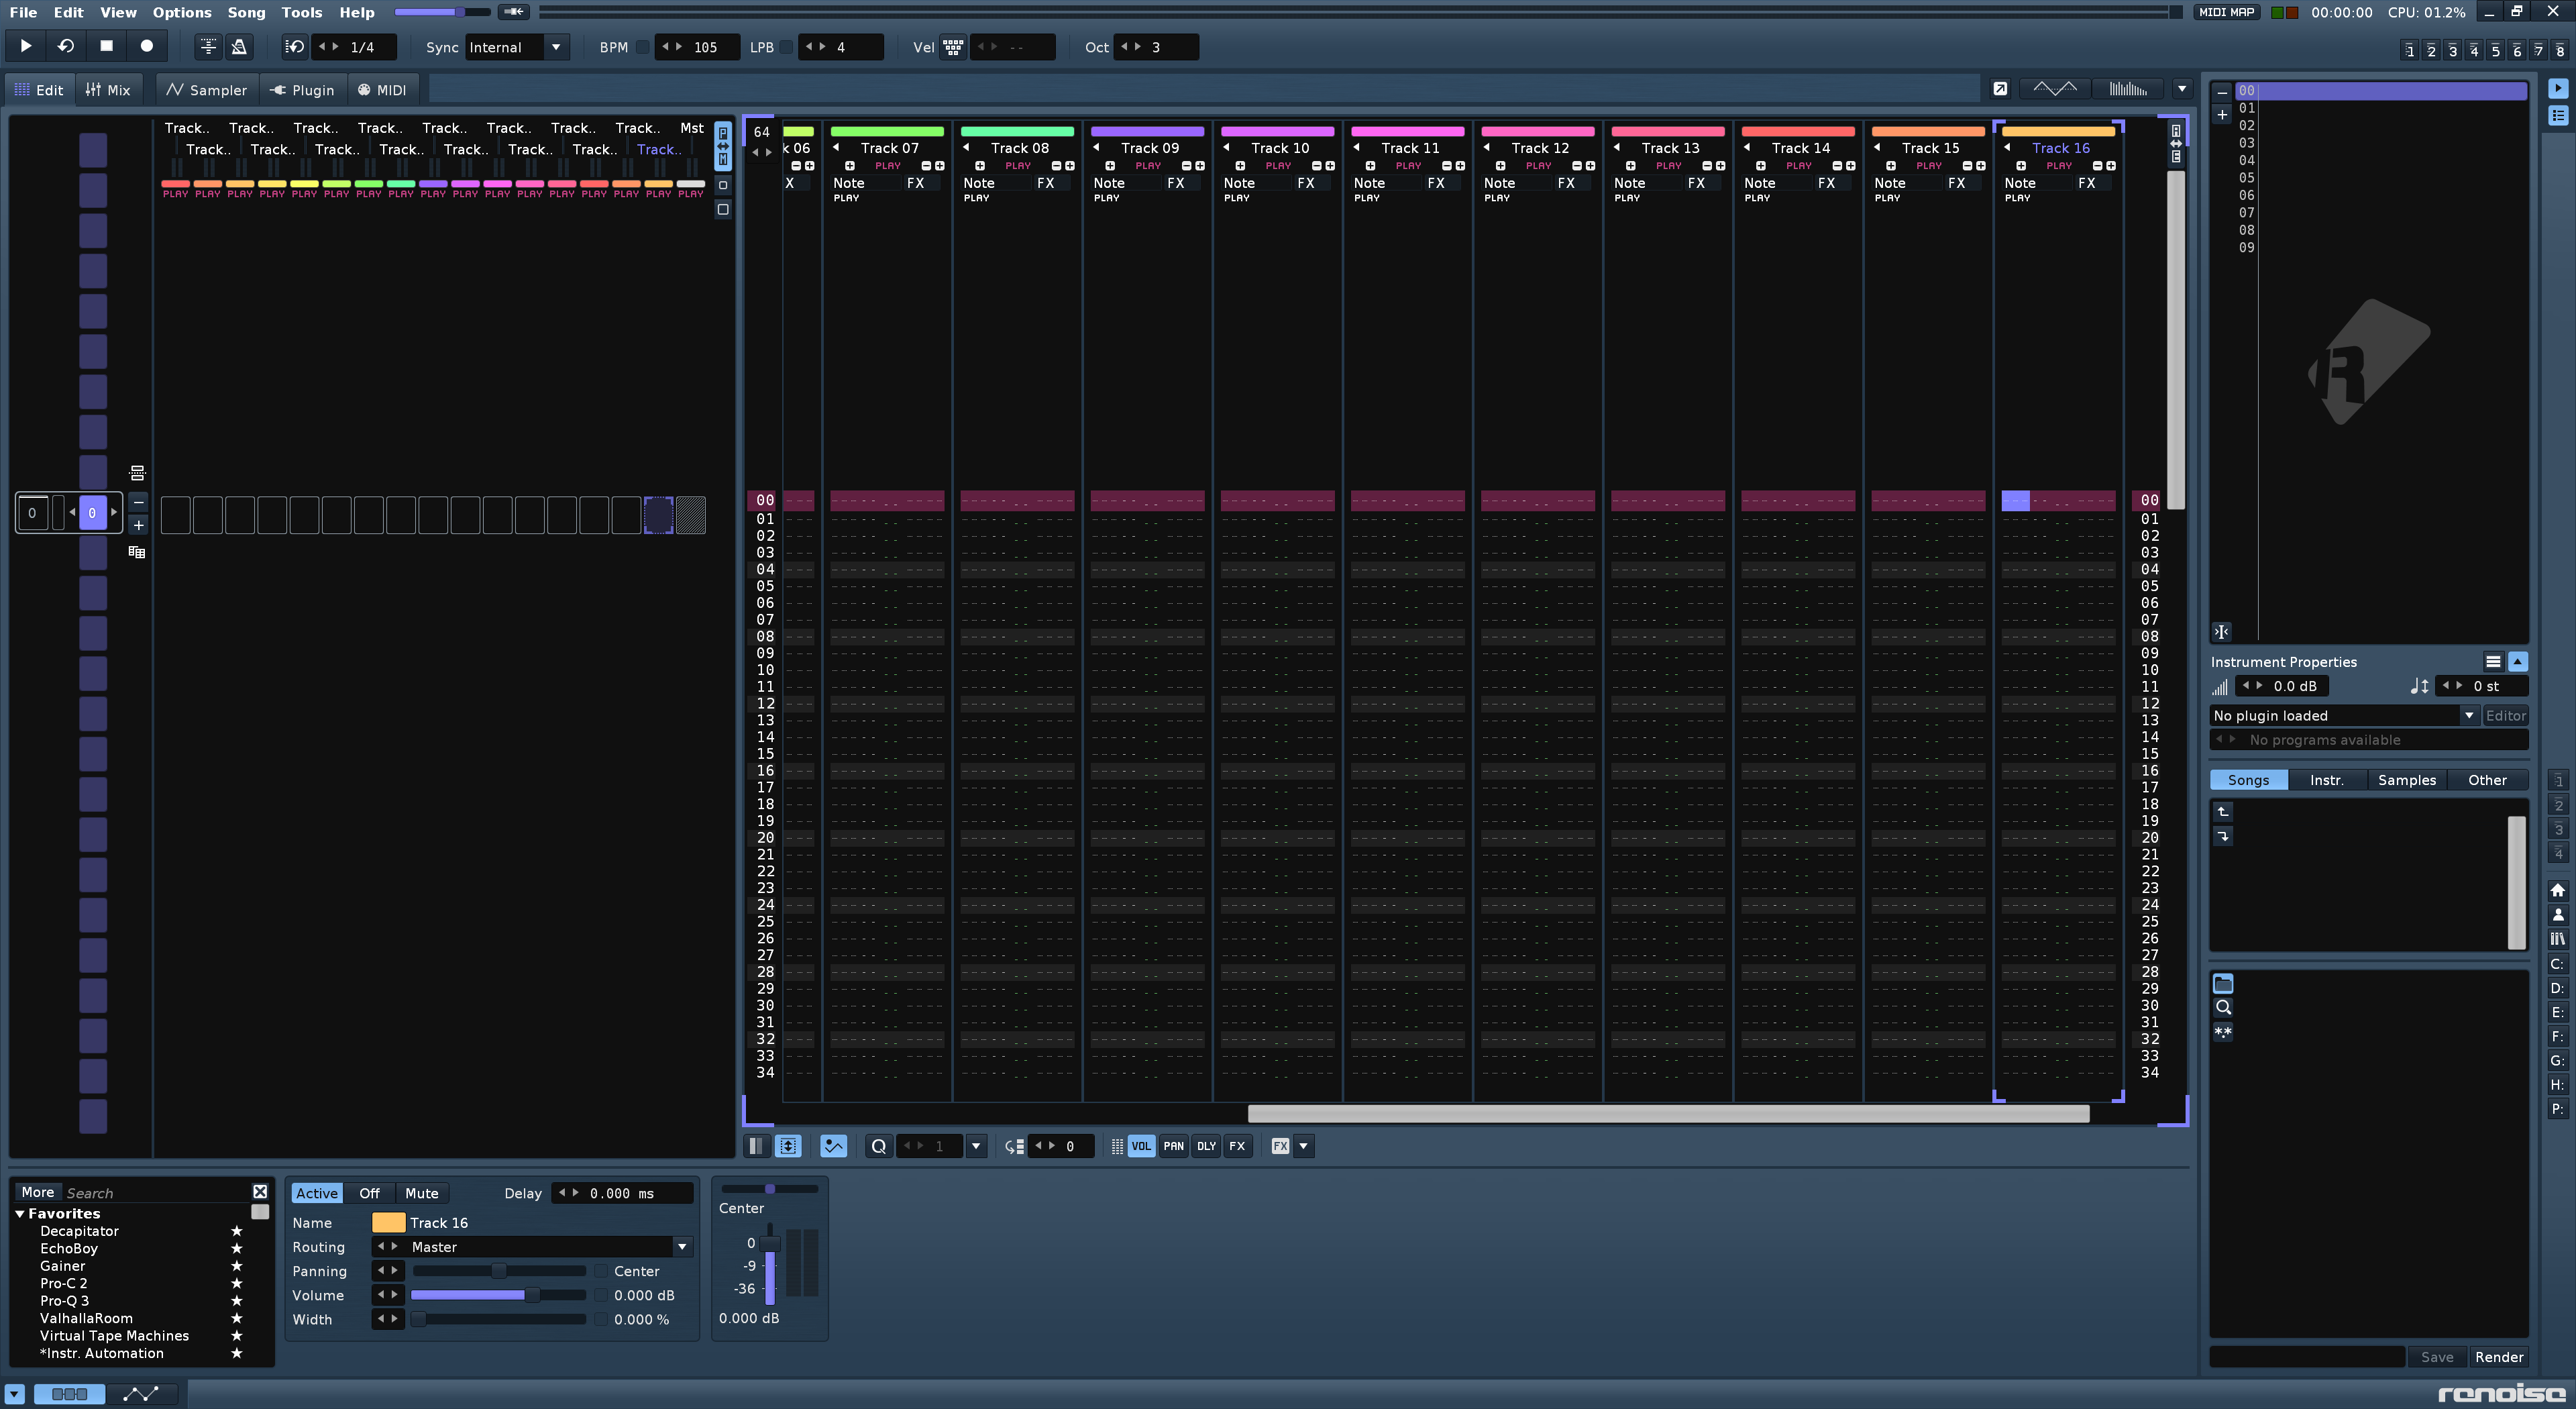
Task: Select the Other browser tab
Action: tap(2487, 780)
